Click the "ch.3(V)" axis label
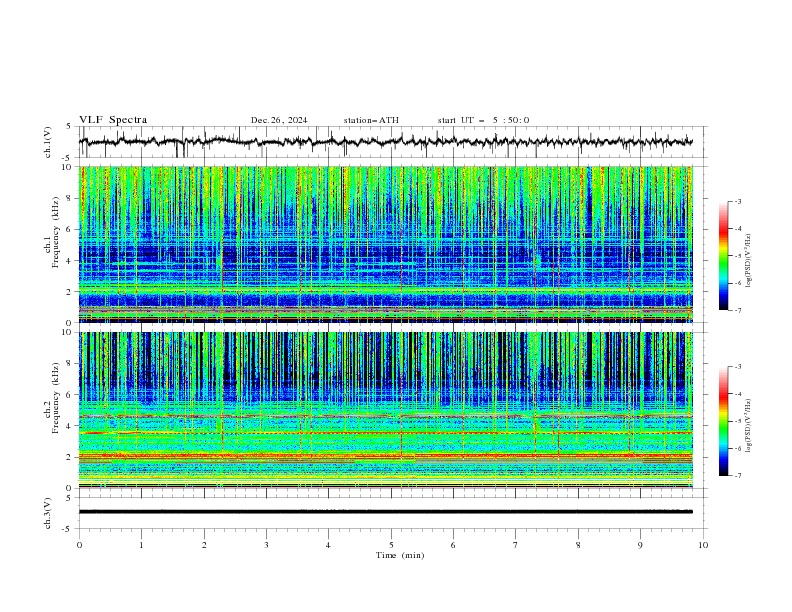This screenshot has width=792, height=612. pos(48,513)
